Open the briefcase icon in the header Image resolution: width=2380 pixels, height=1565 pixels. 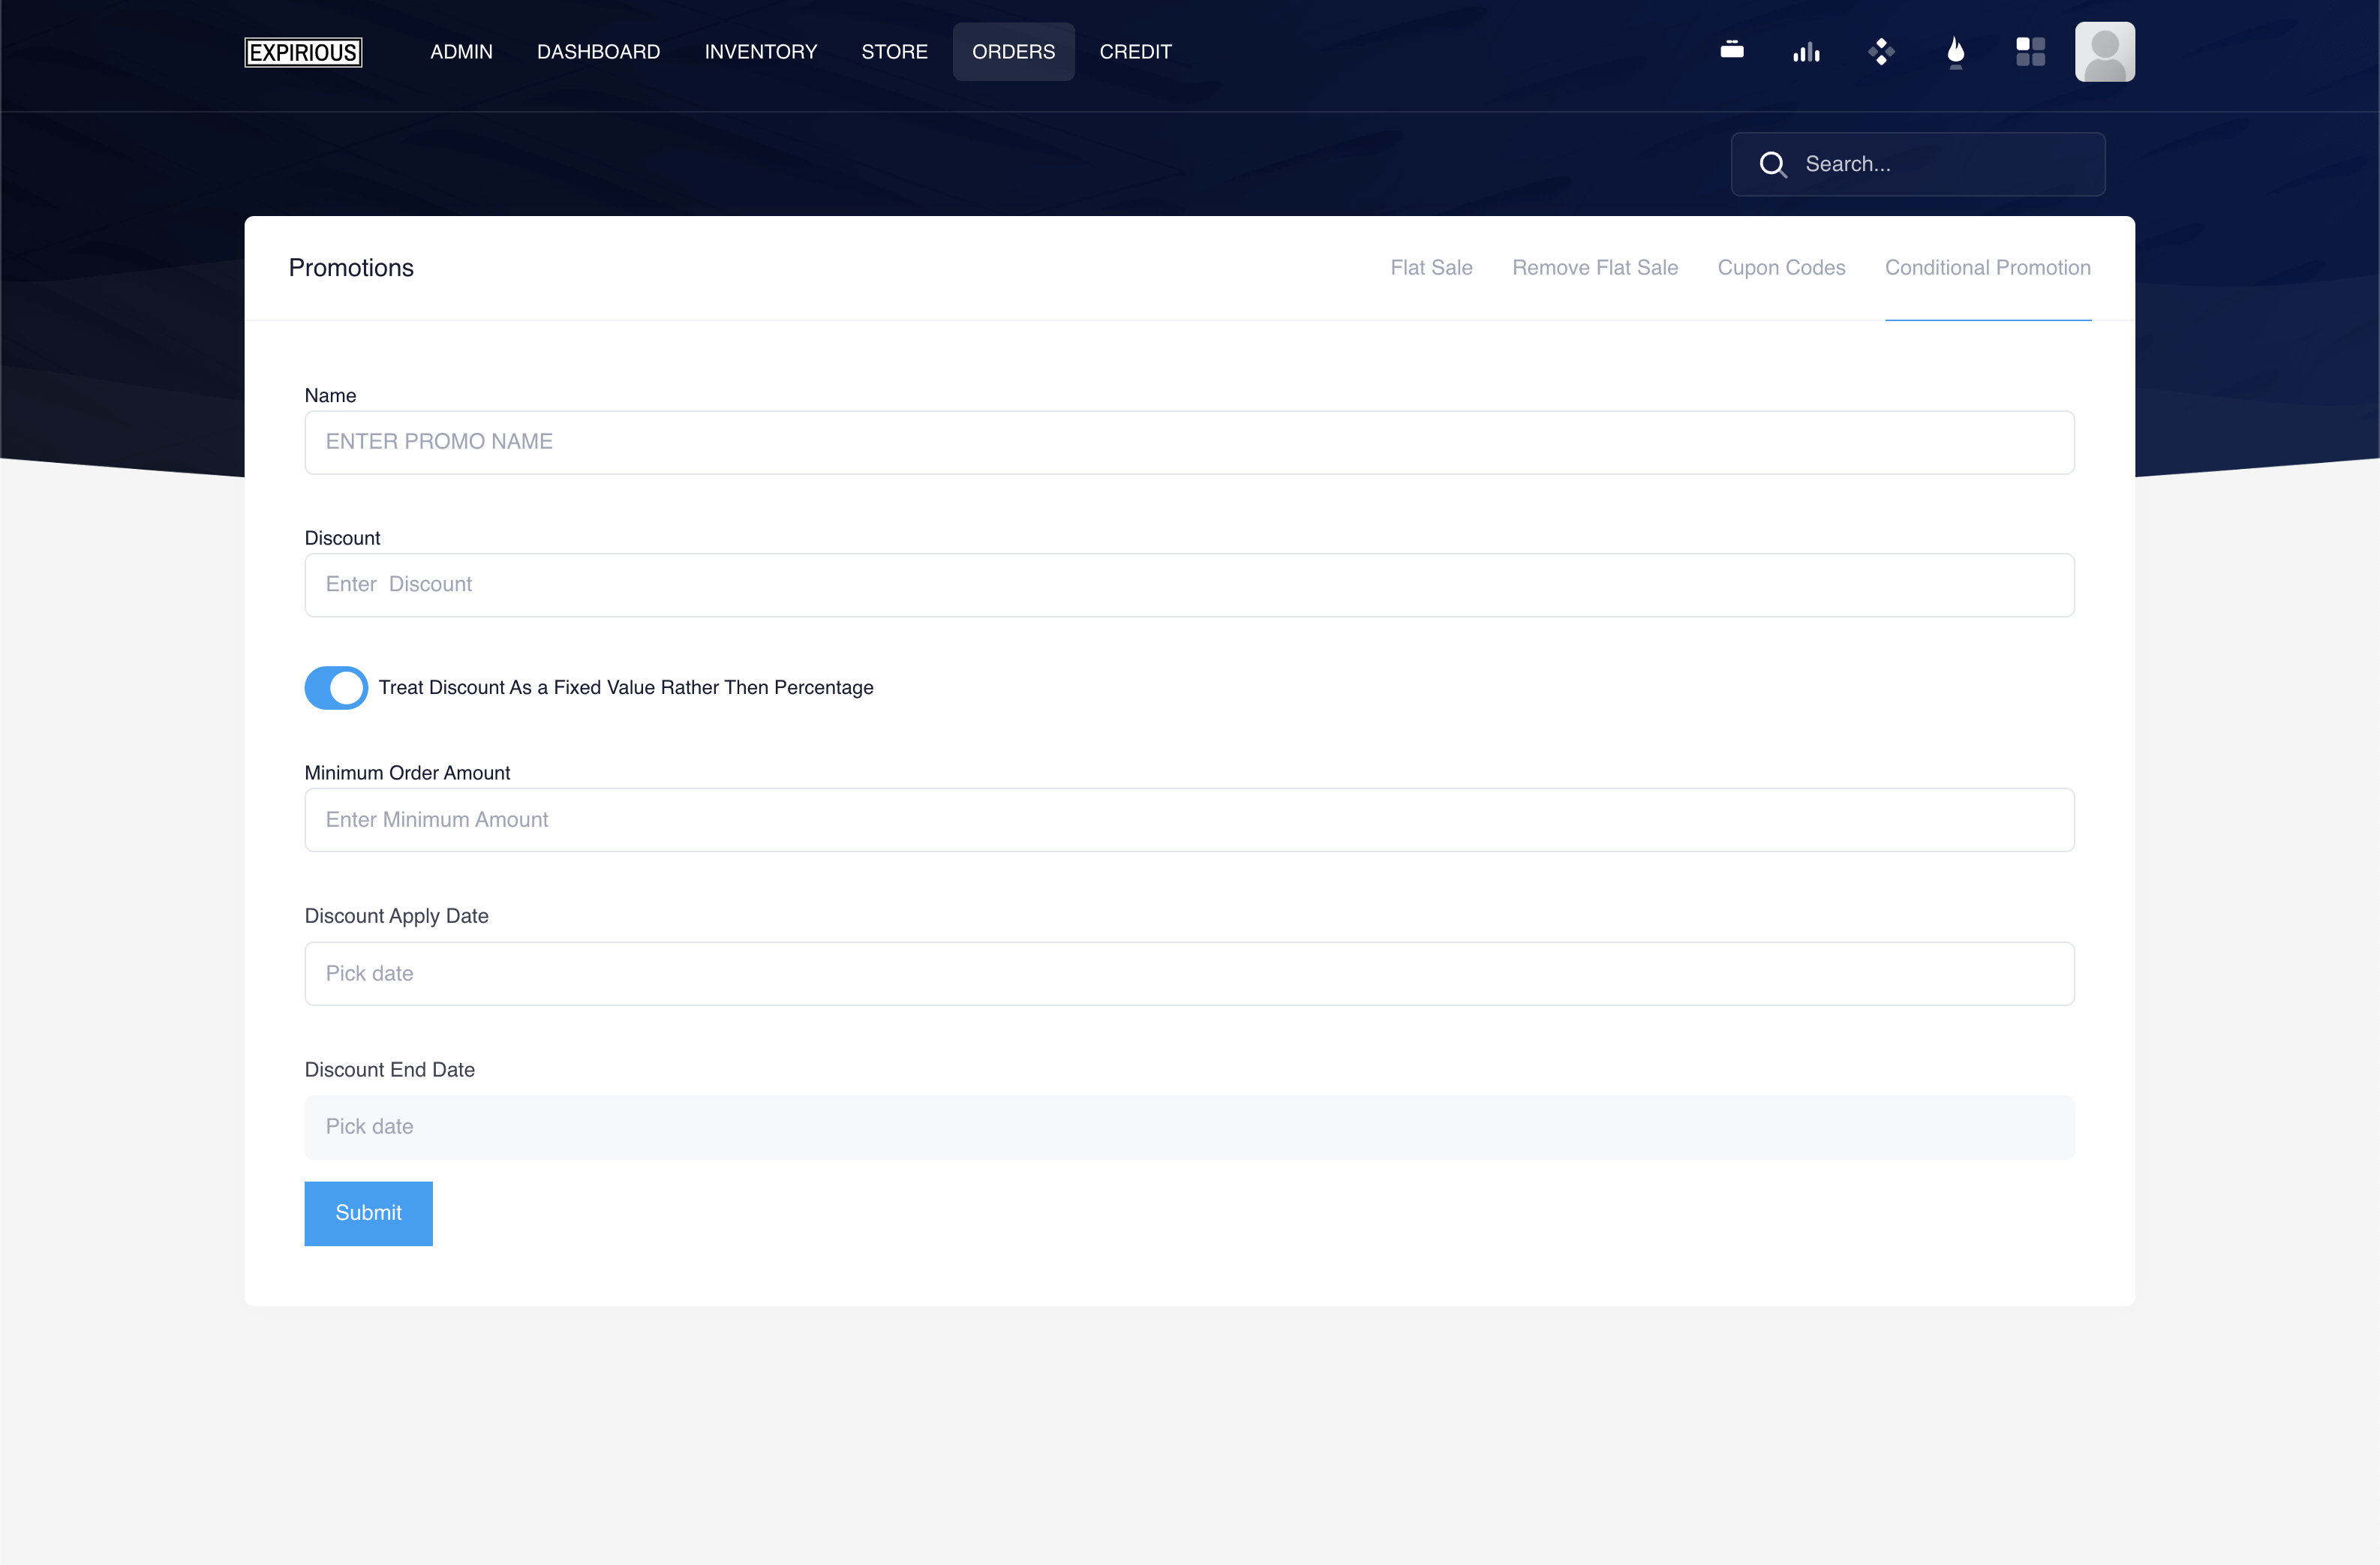(x=1732, y=50)
